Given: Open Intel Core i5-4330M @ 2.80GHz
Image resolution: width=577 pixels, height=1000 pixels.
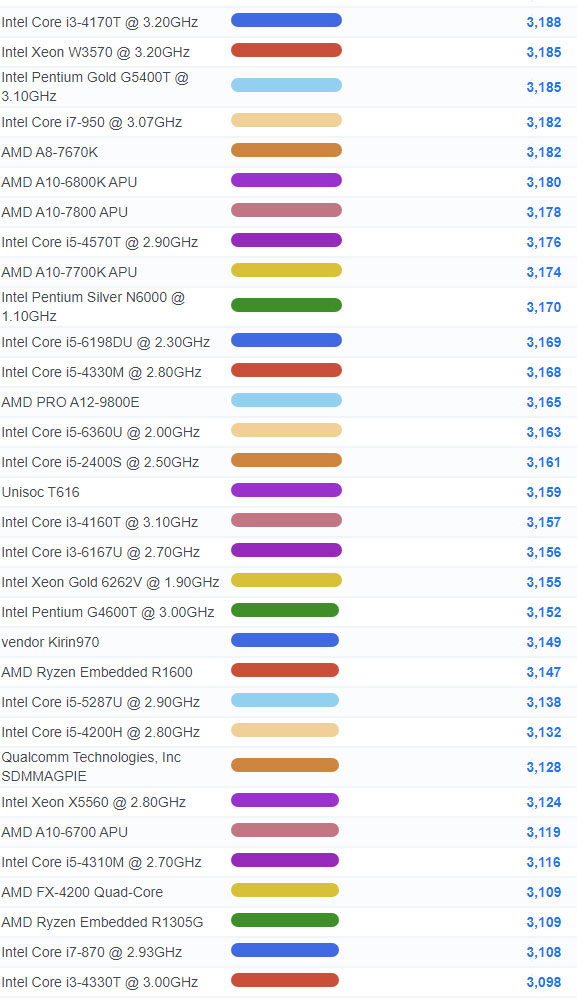Looking at the screenshot, I should 101,372.
